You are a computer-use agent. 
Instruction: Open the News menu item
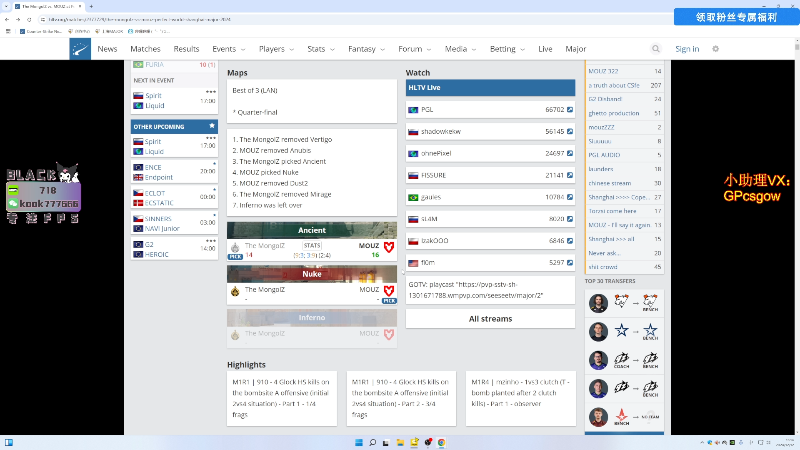pyautogui.click(x=107, y=49)
